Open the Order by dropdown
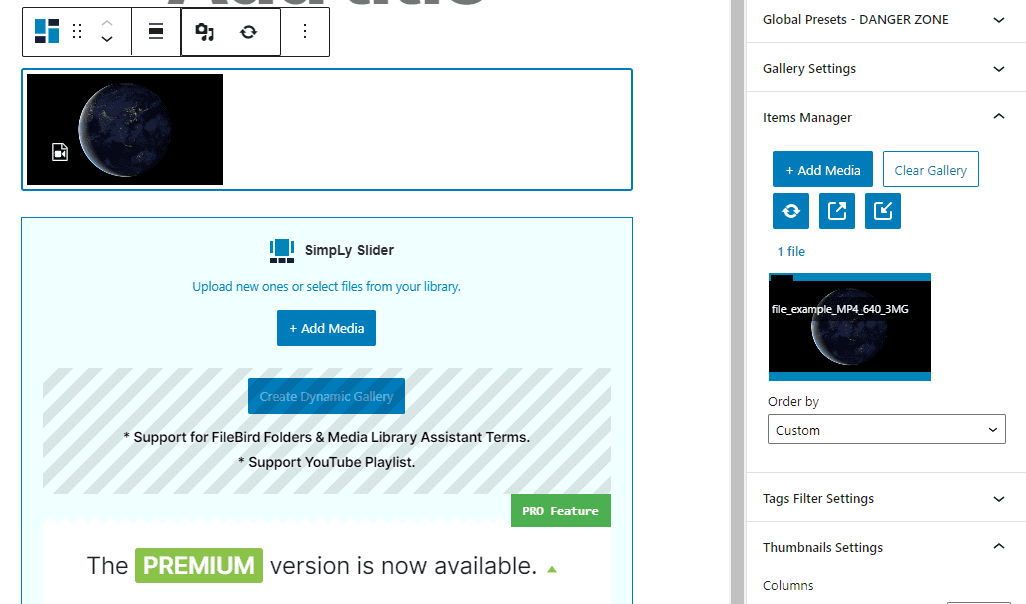This screenshot has height=604, width=1026. [886, 429]
